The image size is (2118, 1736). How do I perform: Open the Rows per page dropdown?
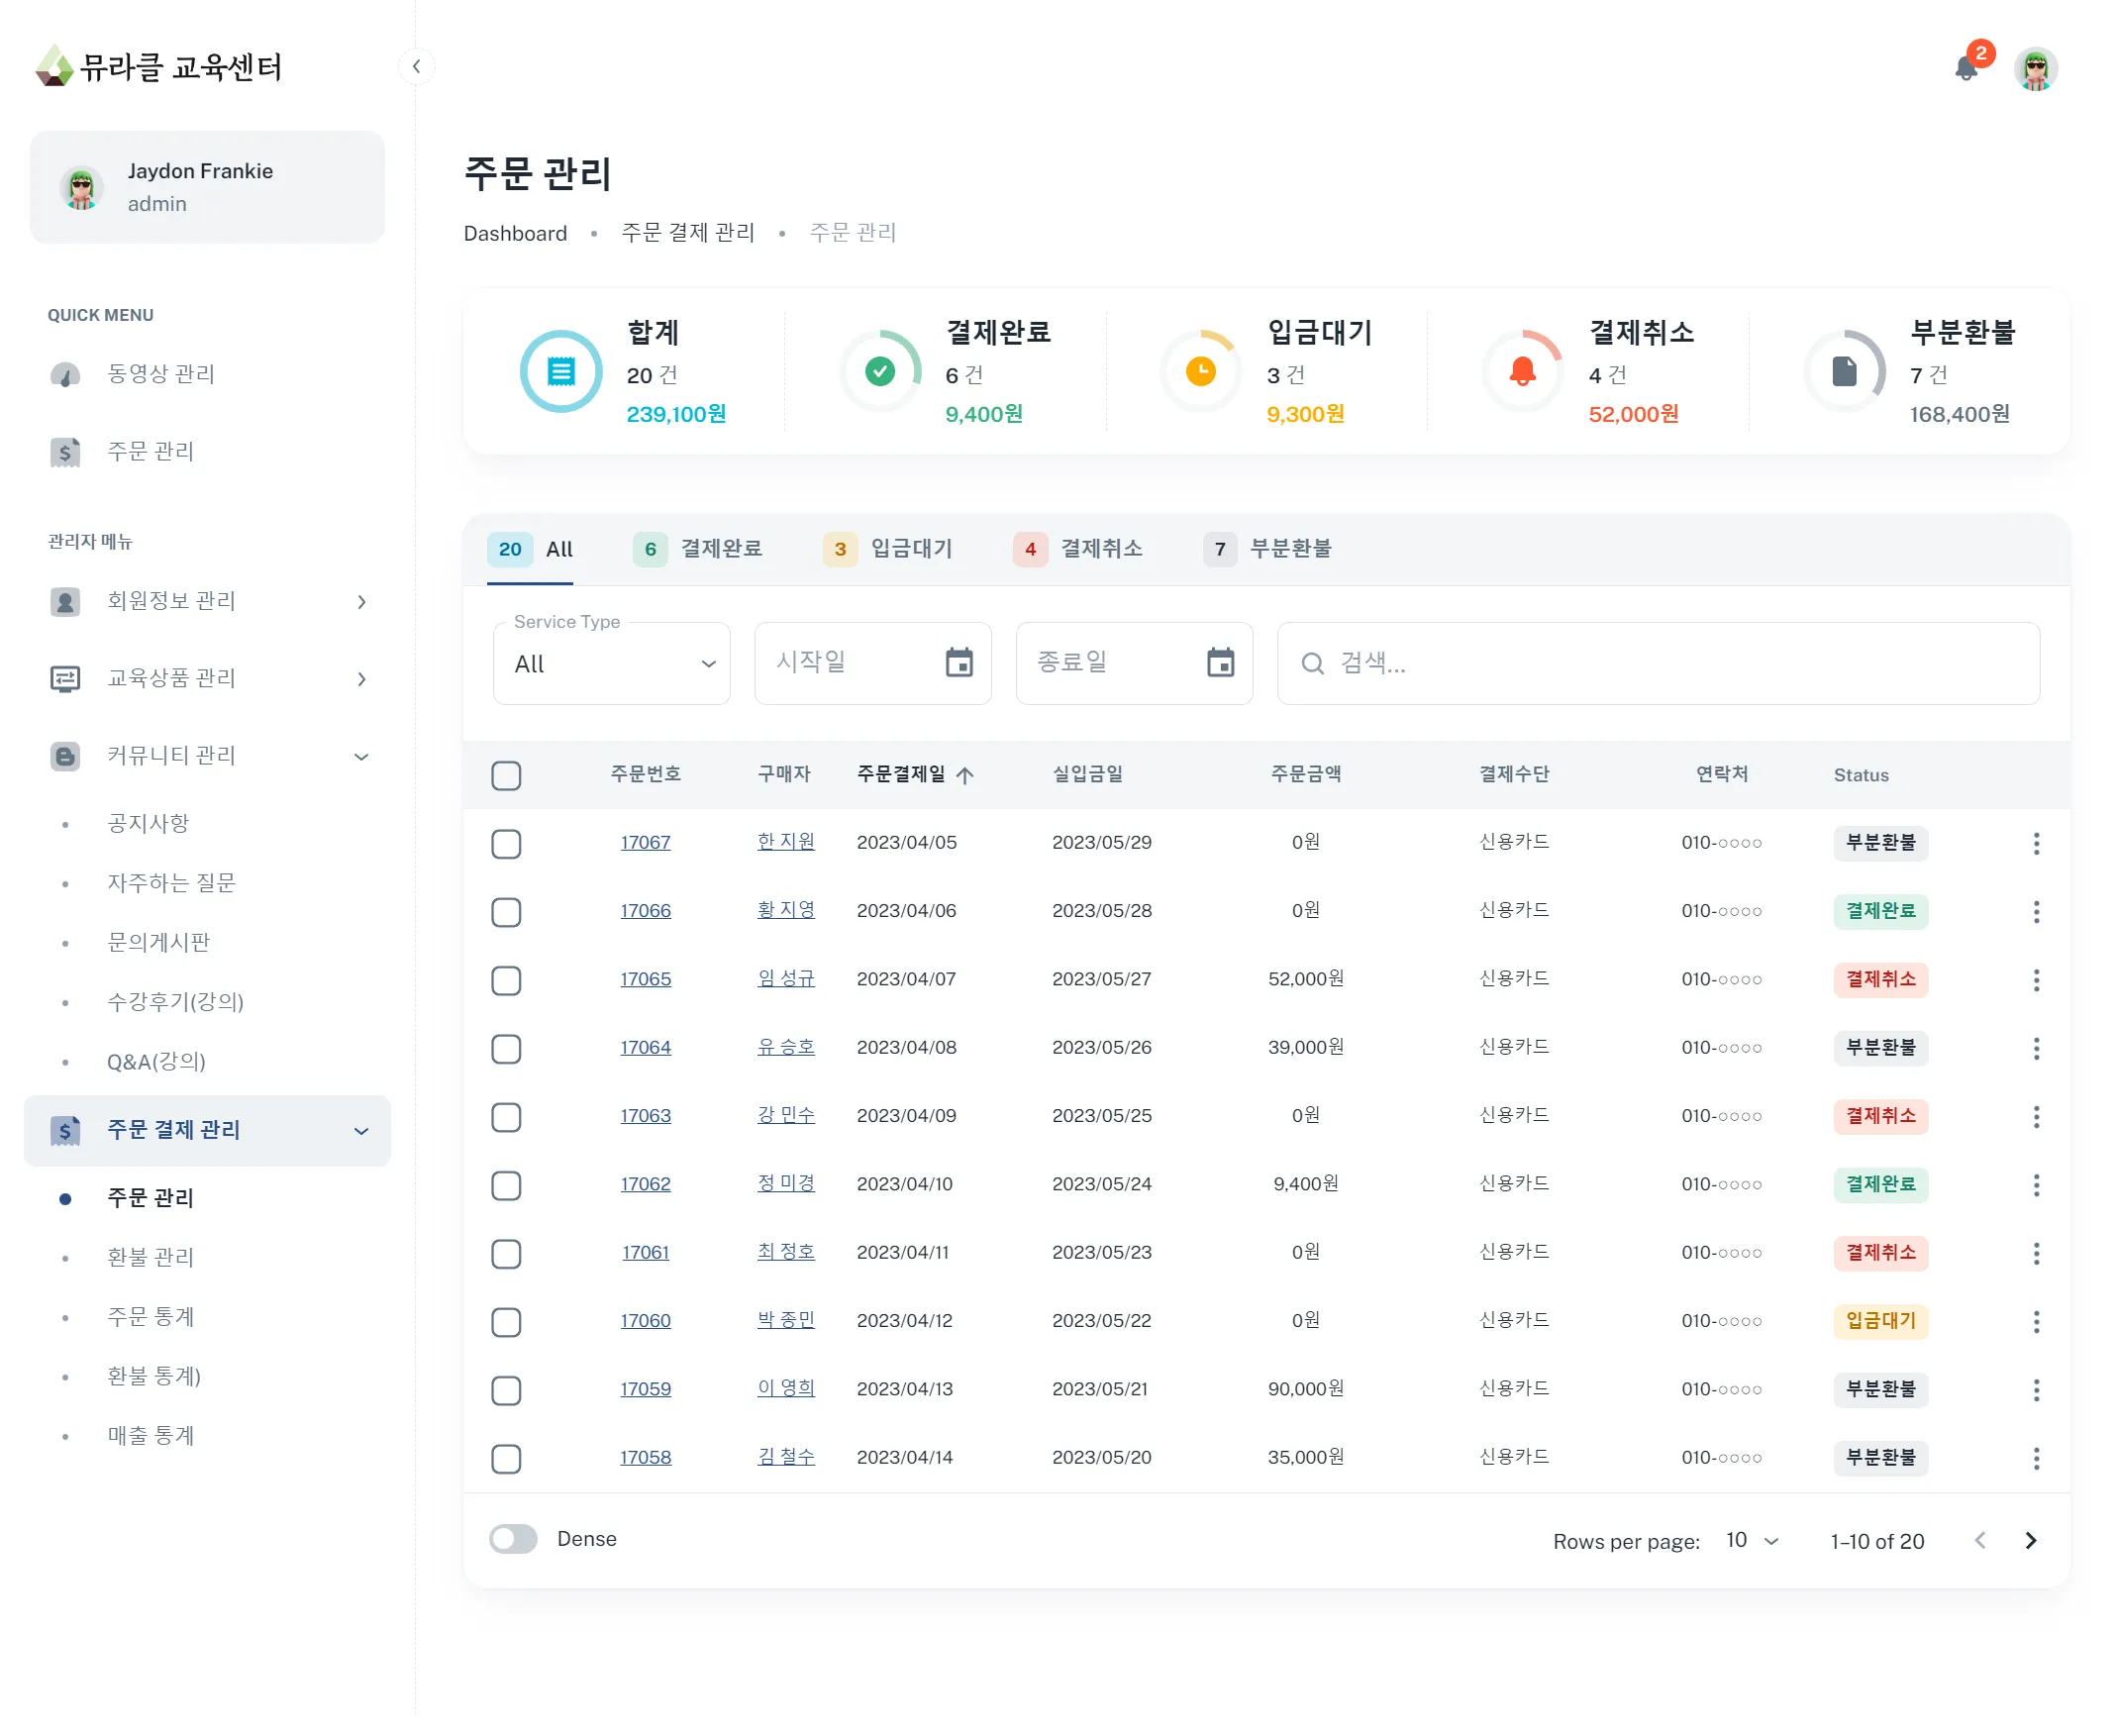pyautogui.click(x=1752, y=1541)
